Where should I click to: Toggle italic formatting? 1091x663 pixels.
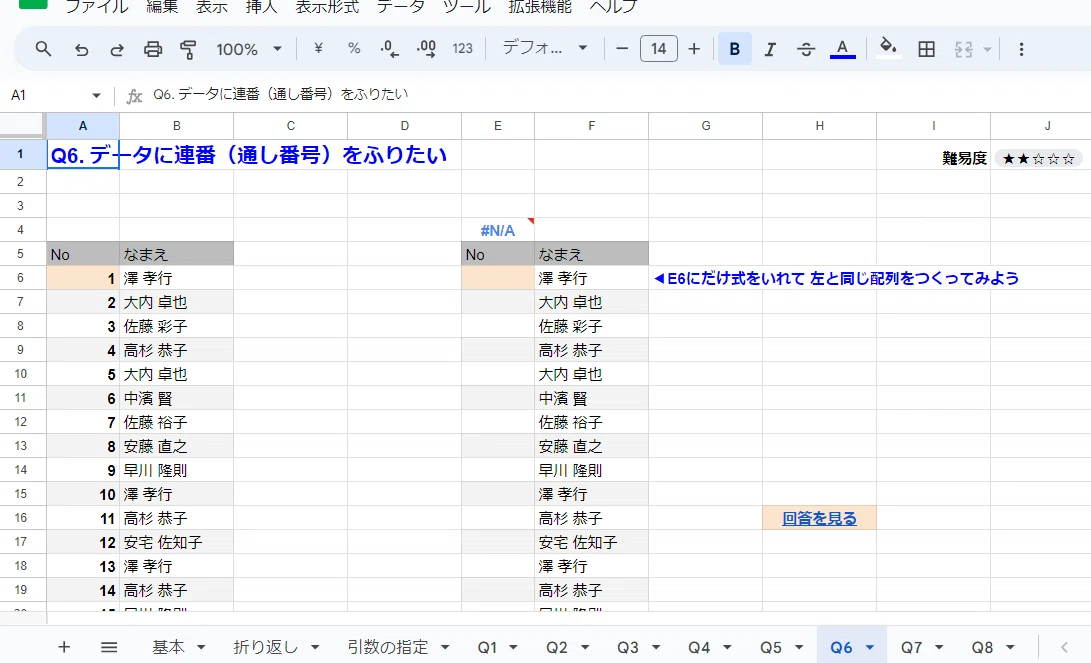(770, 49)
